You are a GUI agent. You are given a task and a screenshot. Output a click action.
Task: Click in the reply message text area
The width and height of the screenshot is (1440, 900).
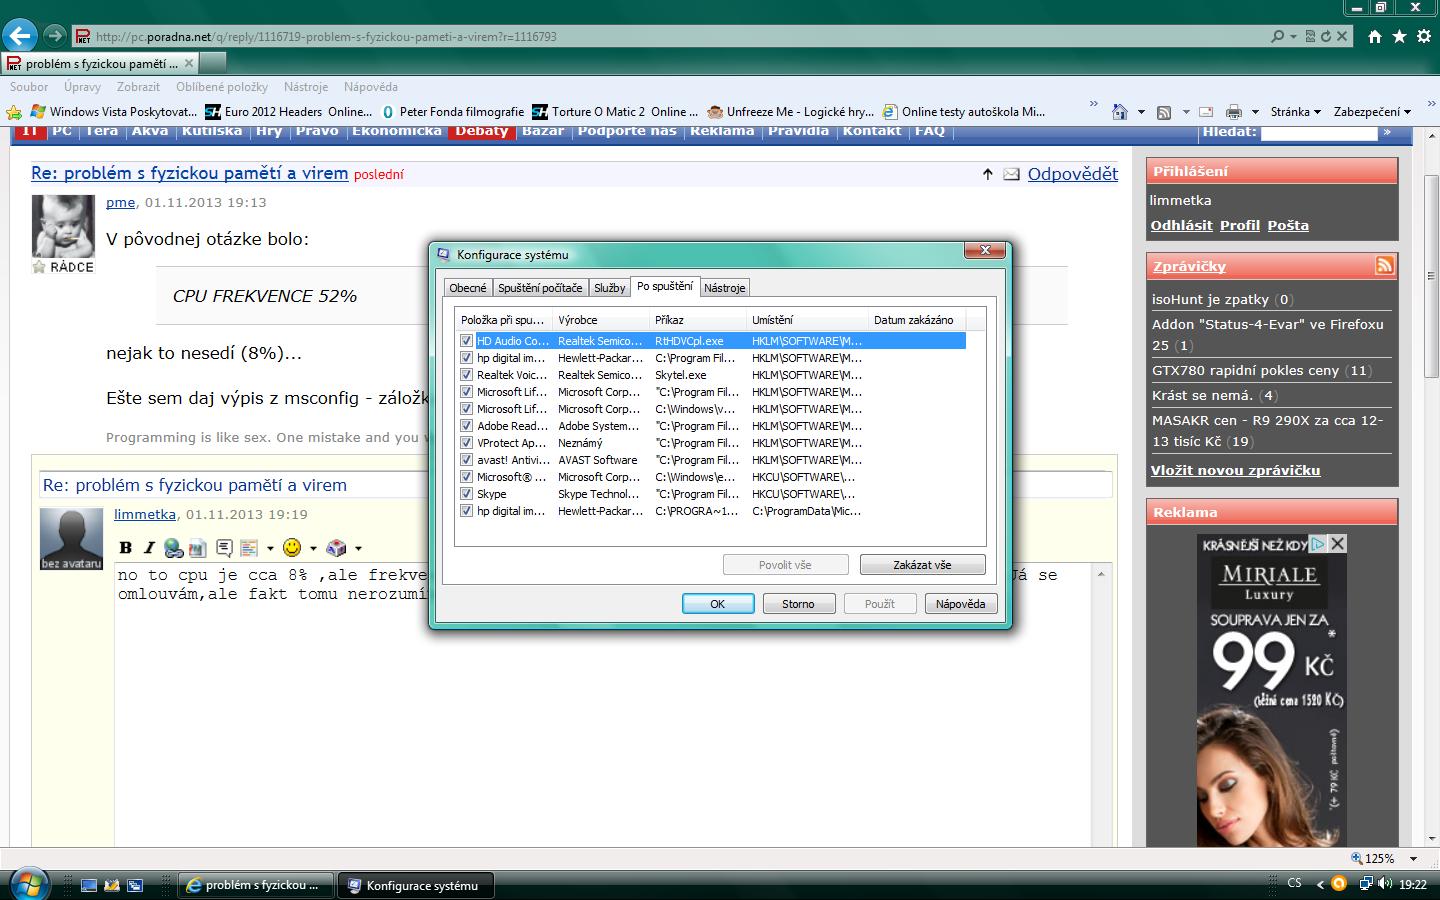[603, 705]
